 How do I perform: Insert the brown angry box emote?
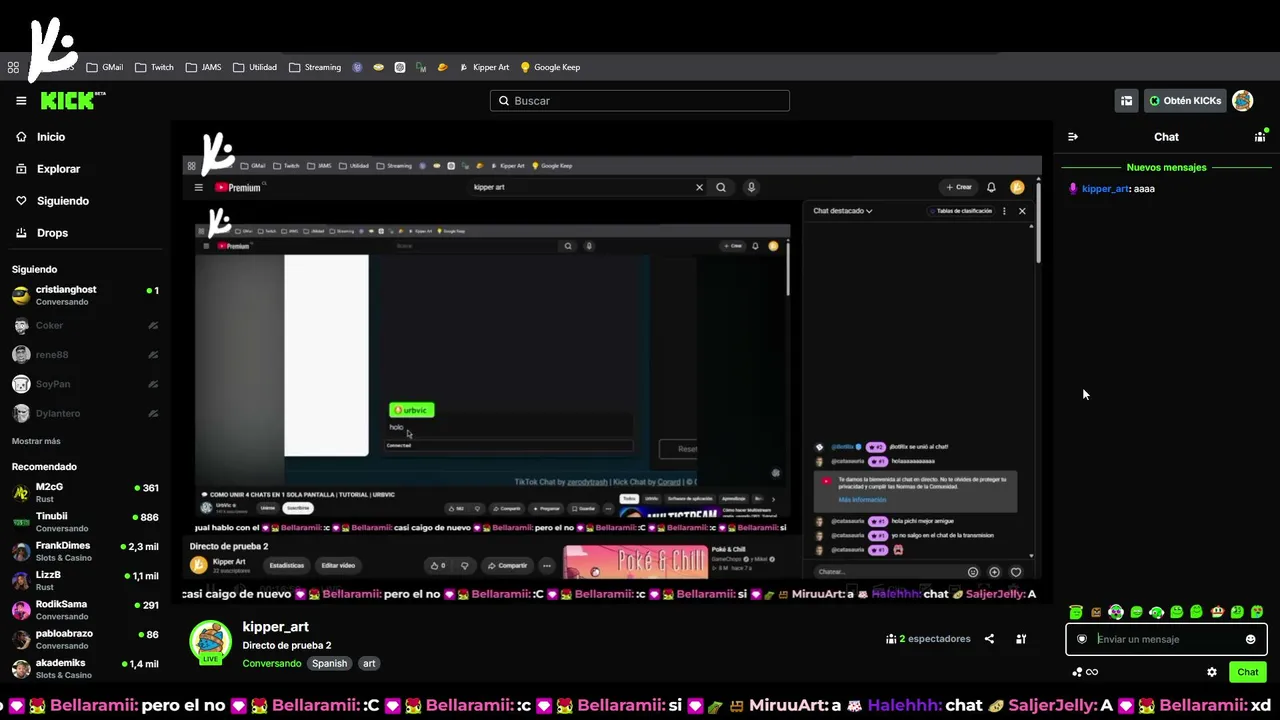coord(1096,612)
